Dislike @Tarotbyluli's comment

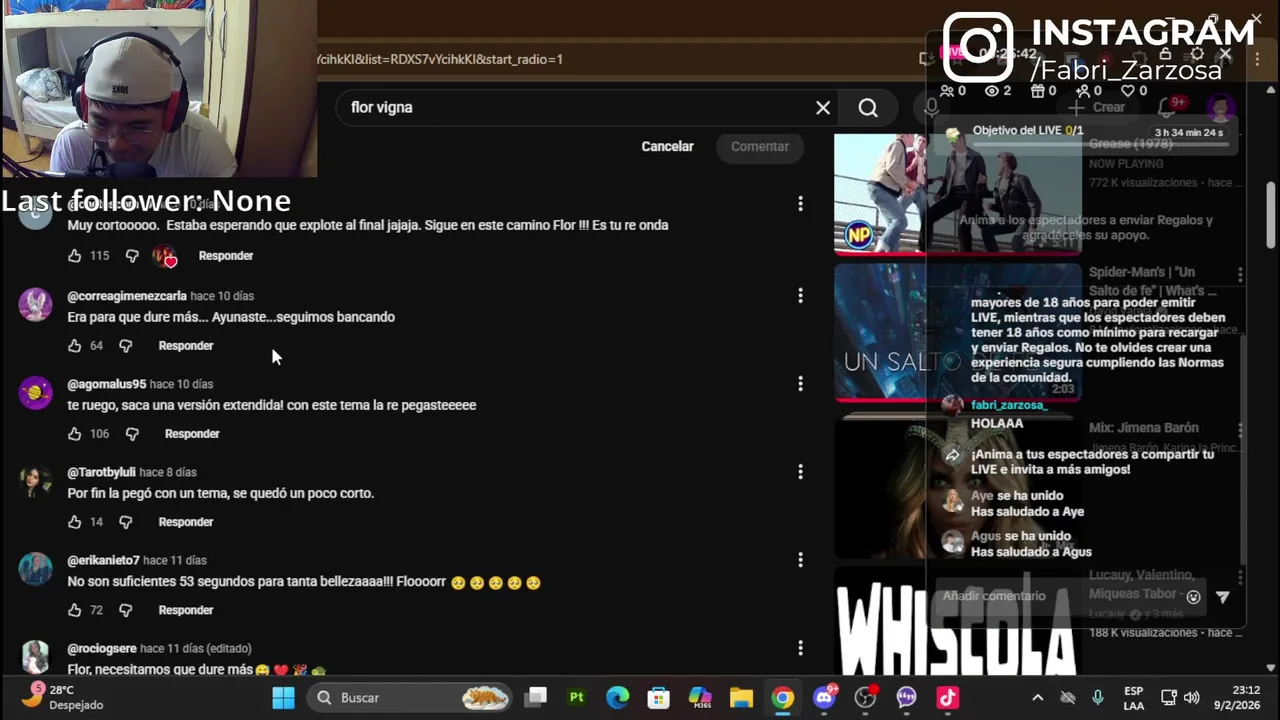click(x=126, y=522)
